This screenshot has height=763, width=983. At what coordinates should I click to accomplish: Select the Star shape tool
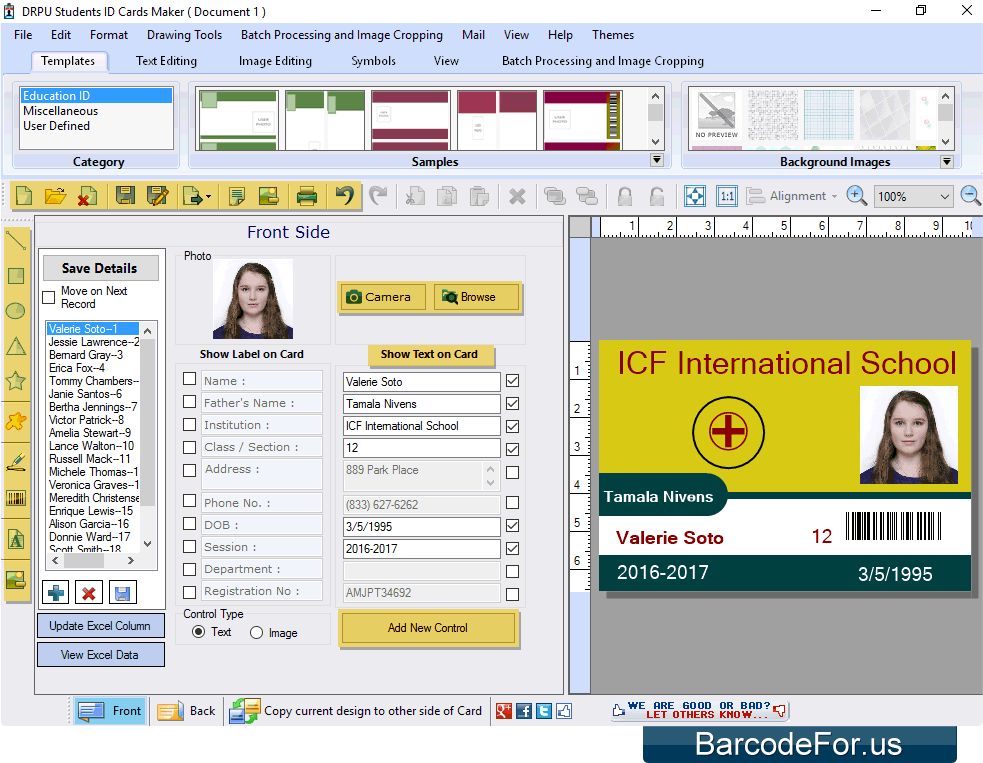[16, 381]
